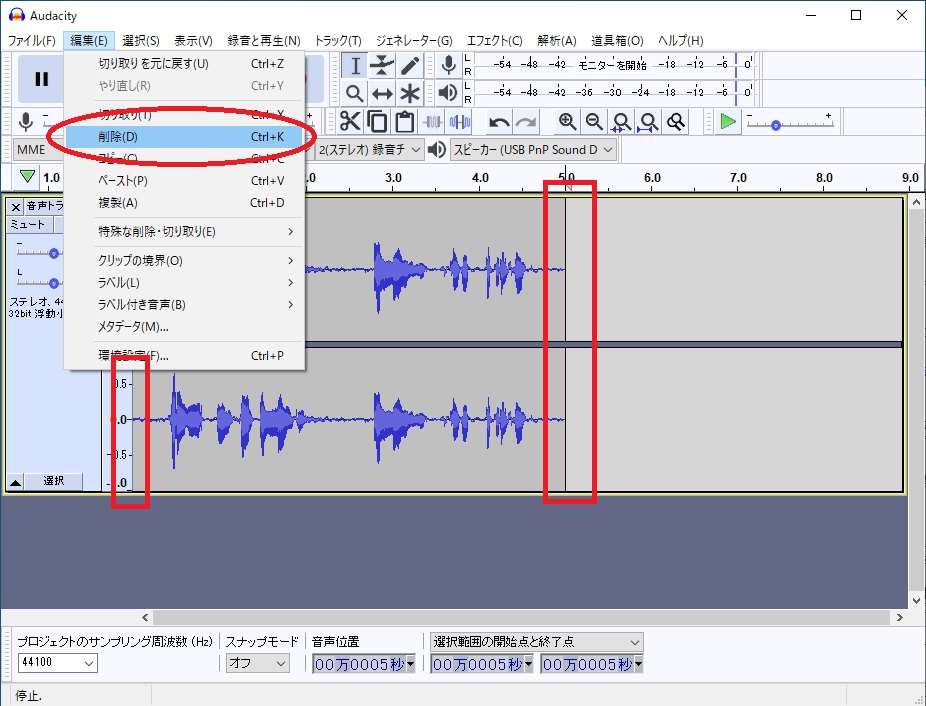
Task: Choose メタデータ(M)... menu entry
Action: [184, 326]
